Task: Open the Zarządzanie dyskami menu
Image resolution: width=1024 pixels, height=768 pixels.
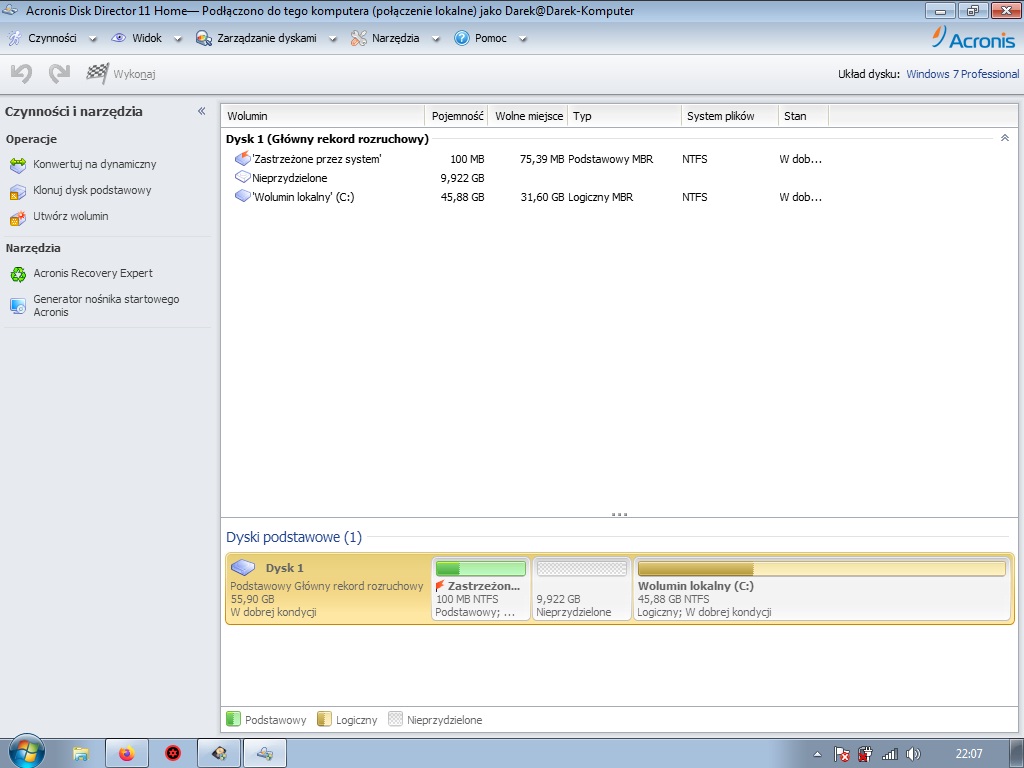Action: tap(266, 38)
